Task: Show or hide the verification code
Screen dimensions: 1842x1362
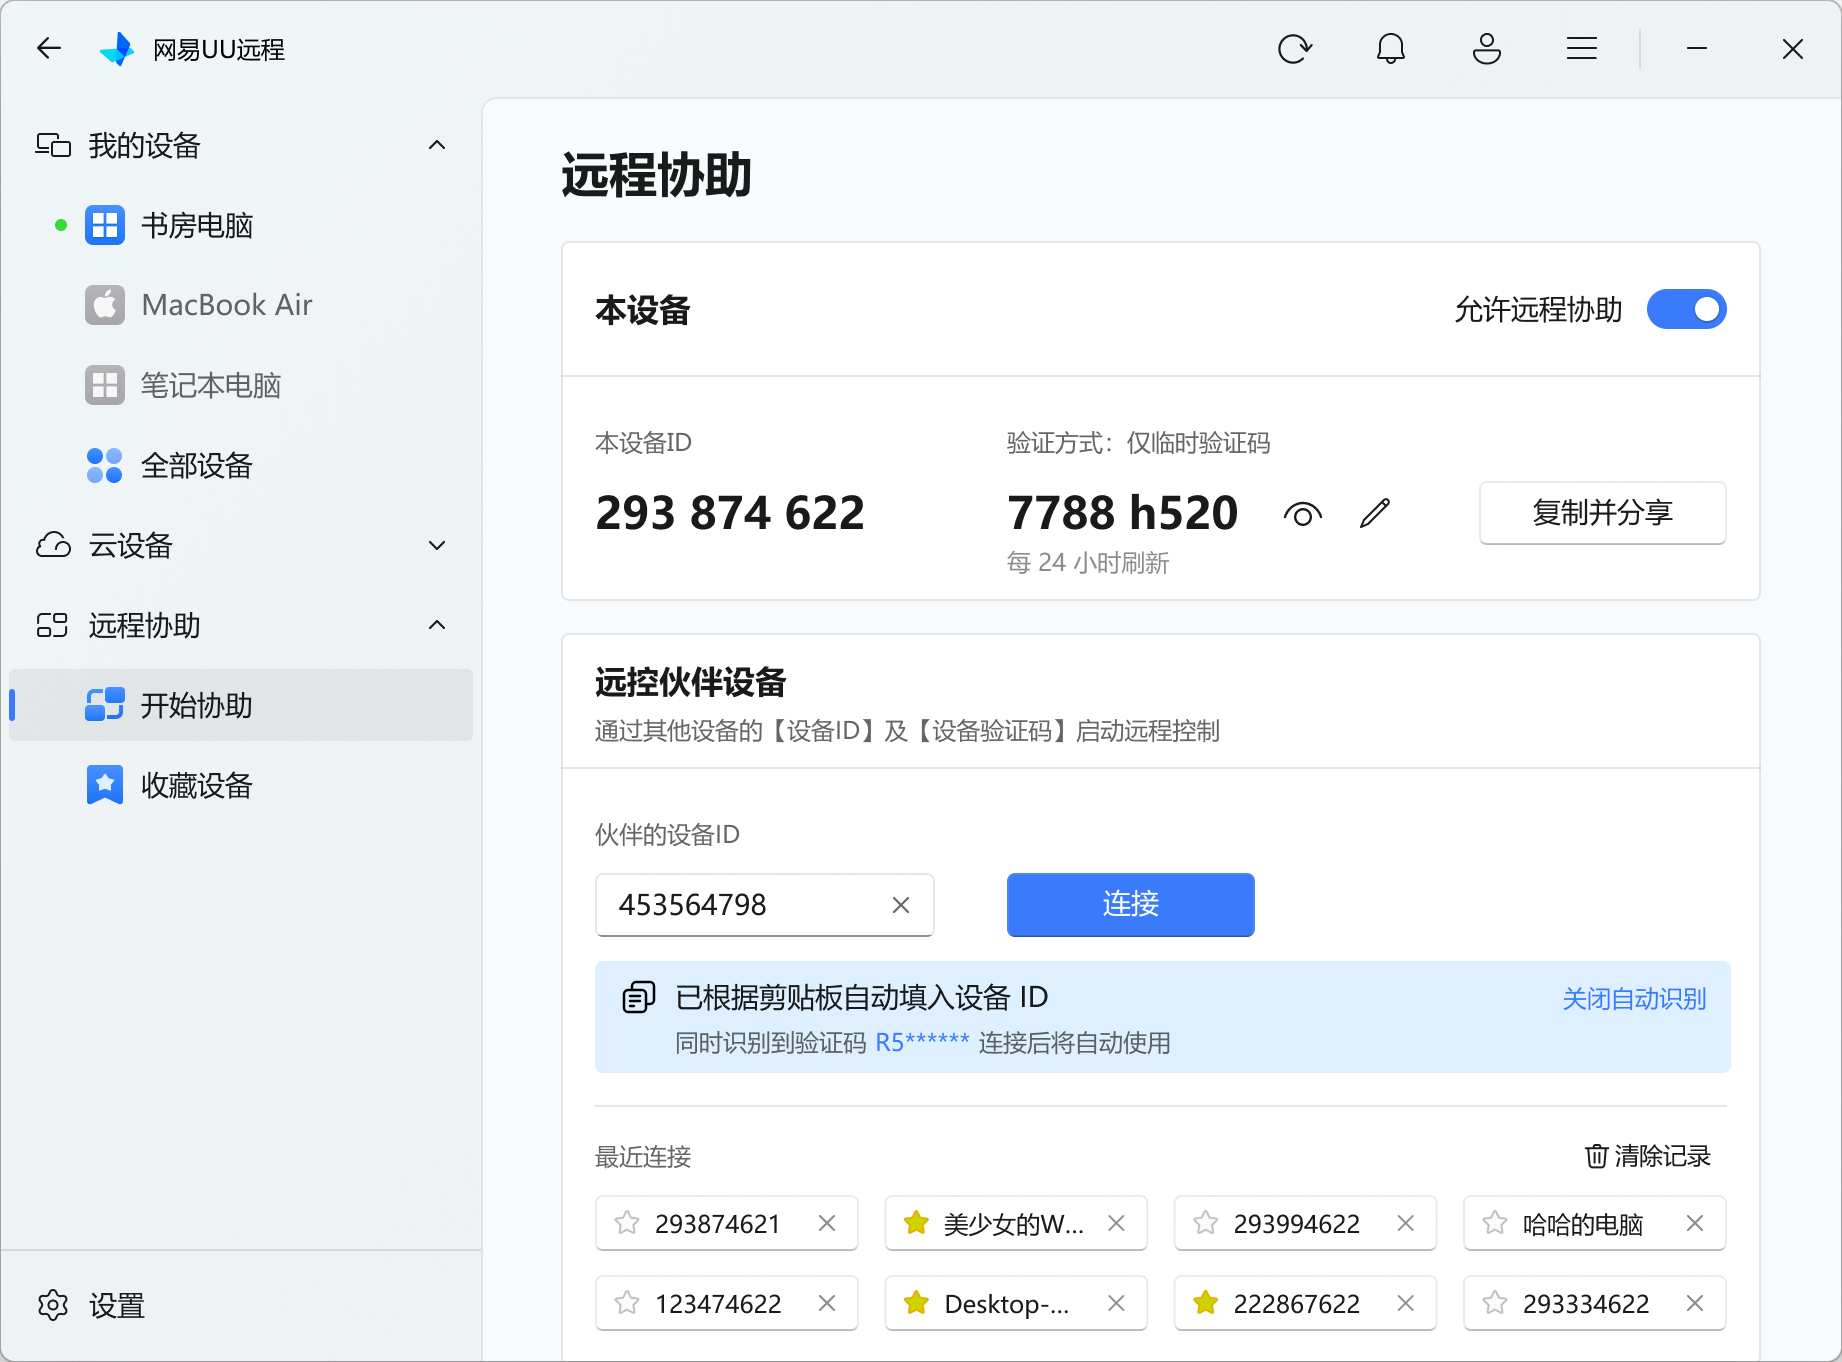Action: pyautogui.click(x=1302, y=514)
